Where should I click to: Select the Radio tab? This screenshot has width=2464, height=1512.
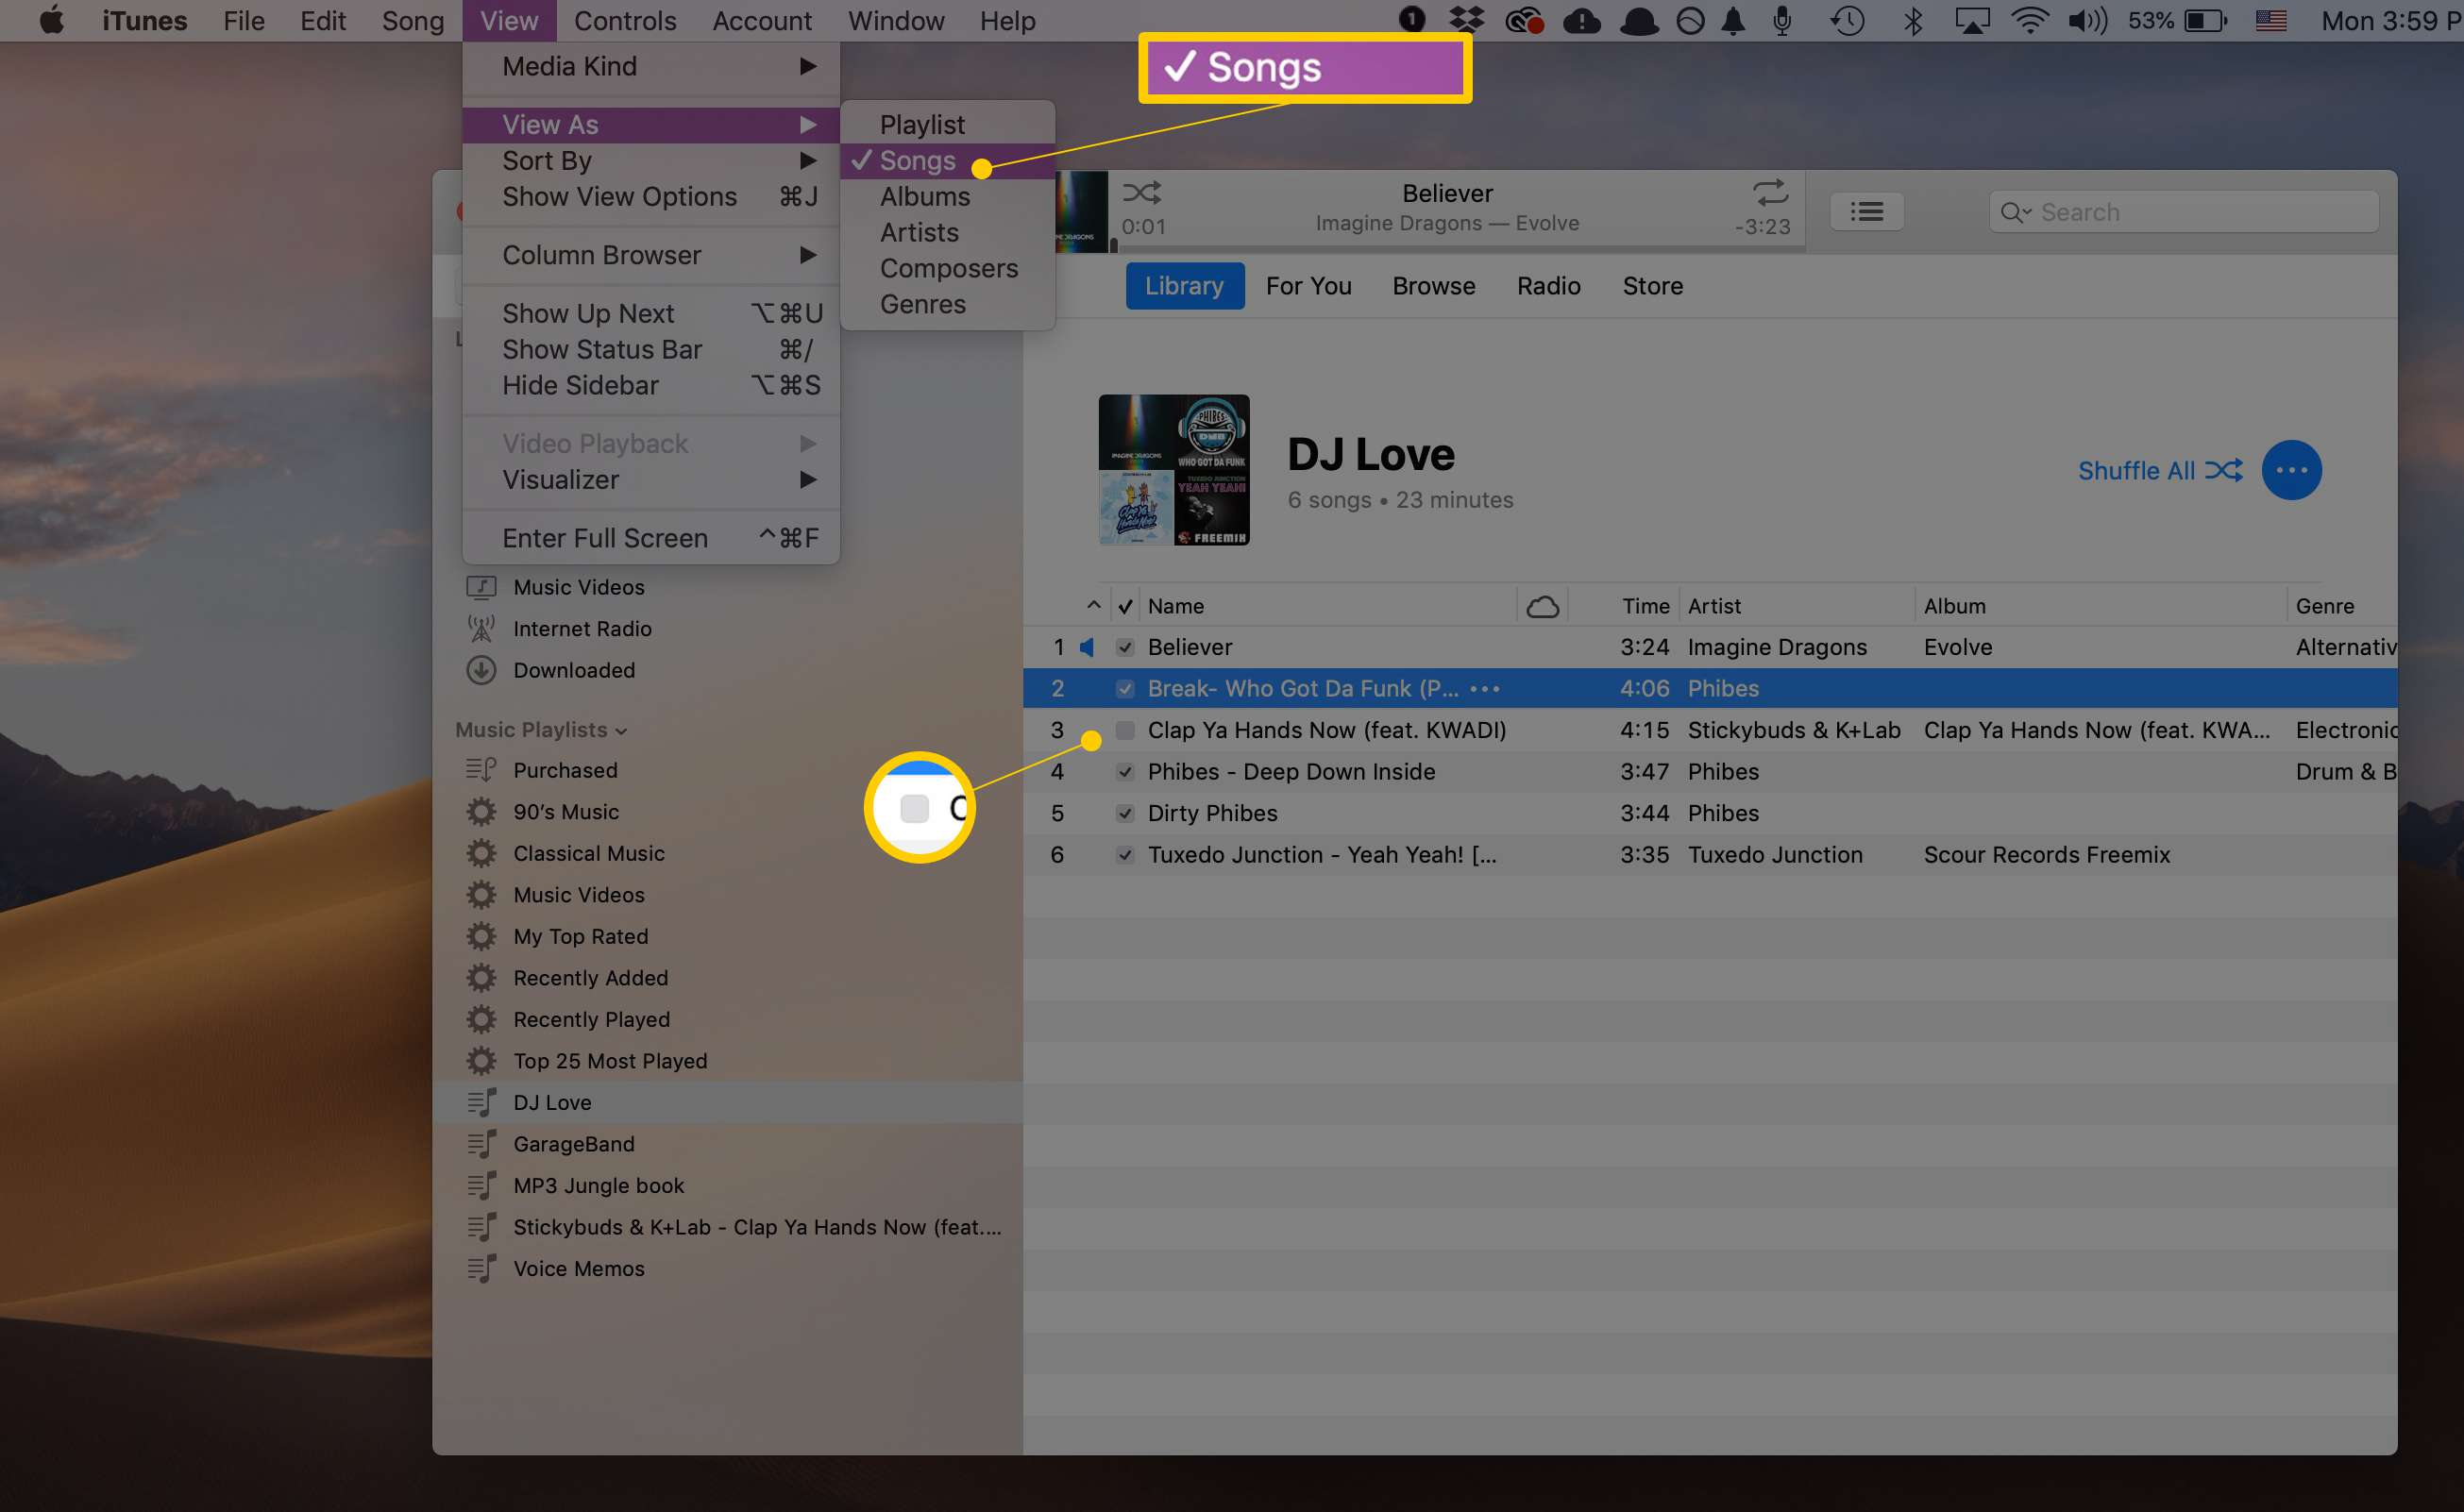[x=1545, y=285]
